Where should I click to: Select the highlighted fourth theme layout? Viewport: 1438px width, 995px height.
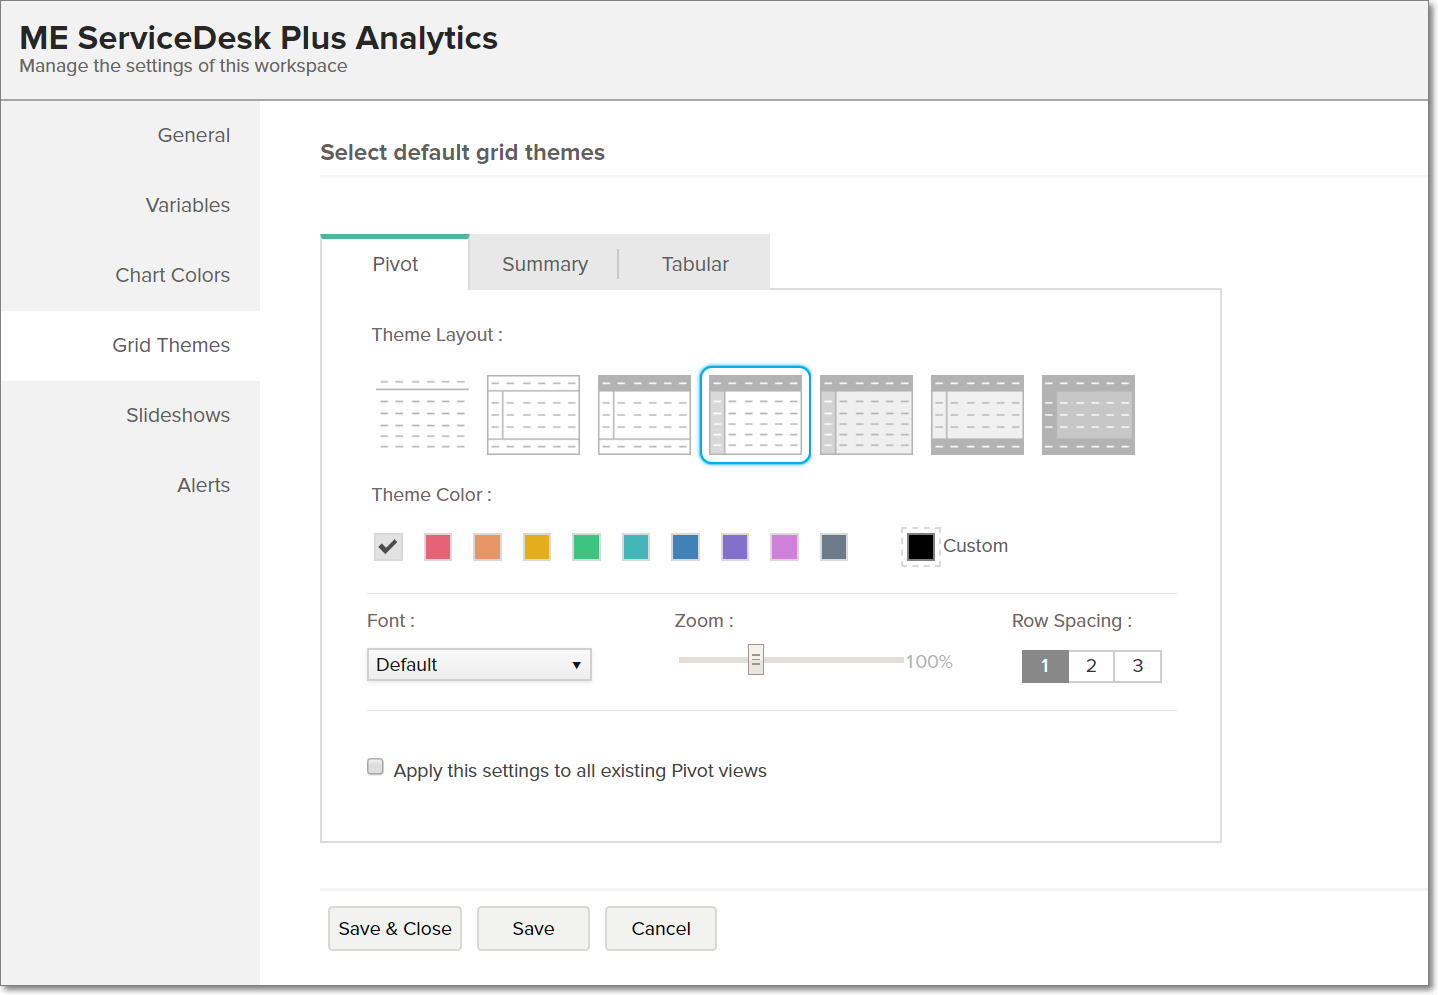tap(755, 415)
